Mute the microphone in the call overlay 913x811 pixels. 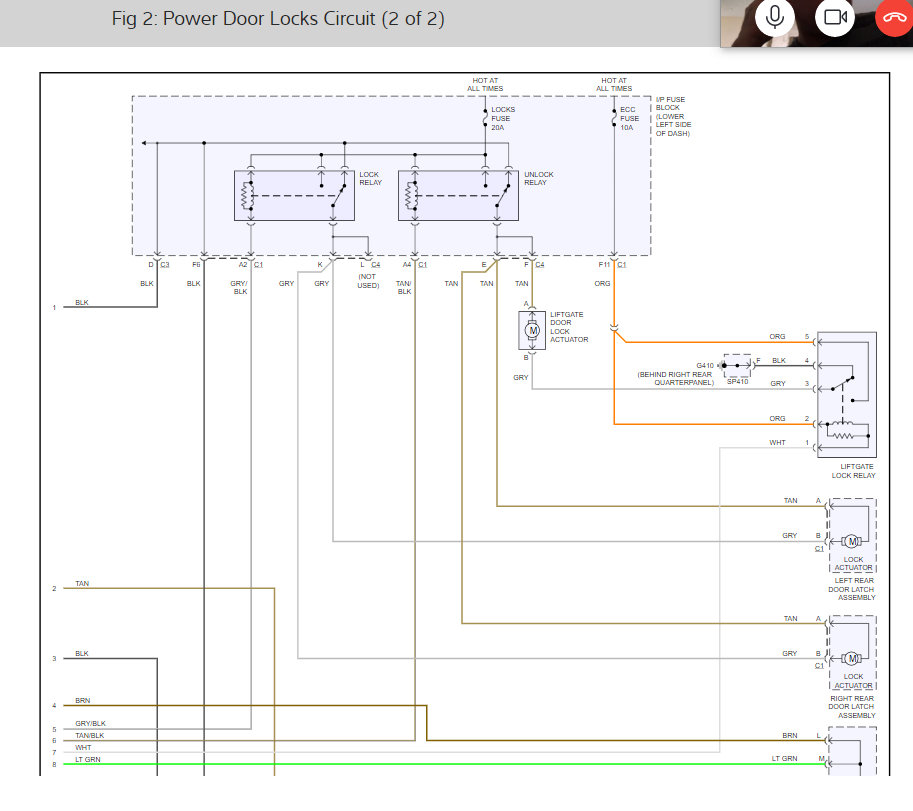coord(773,17)
